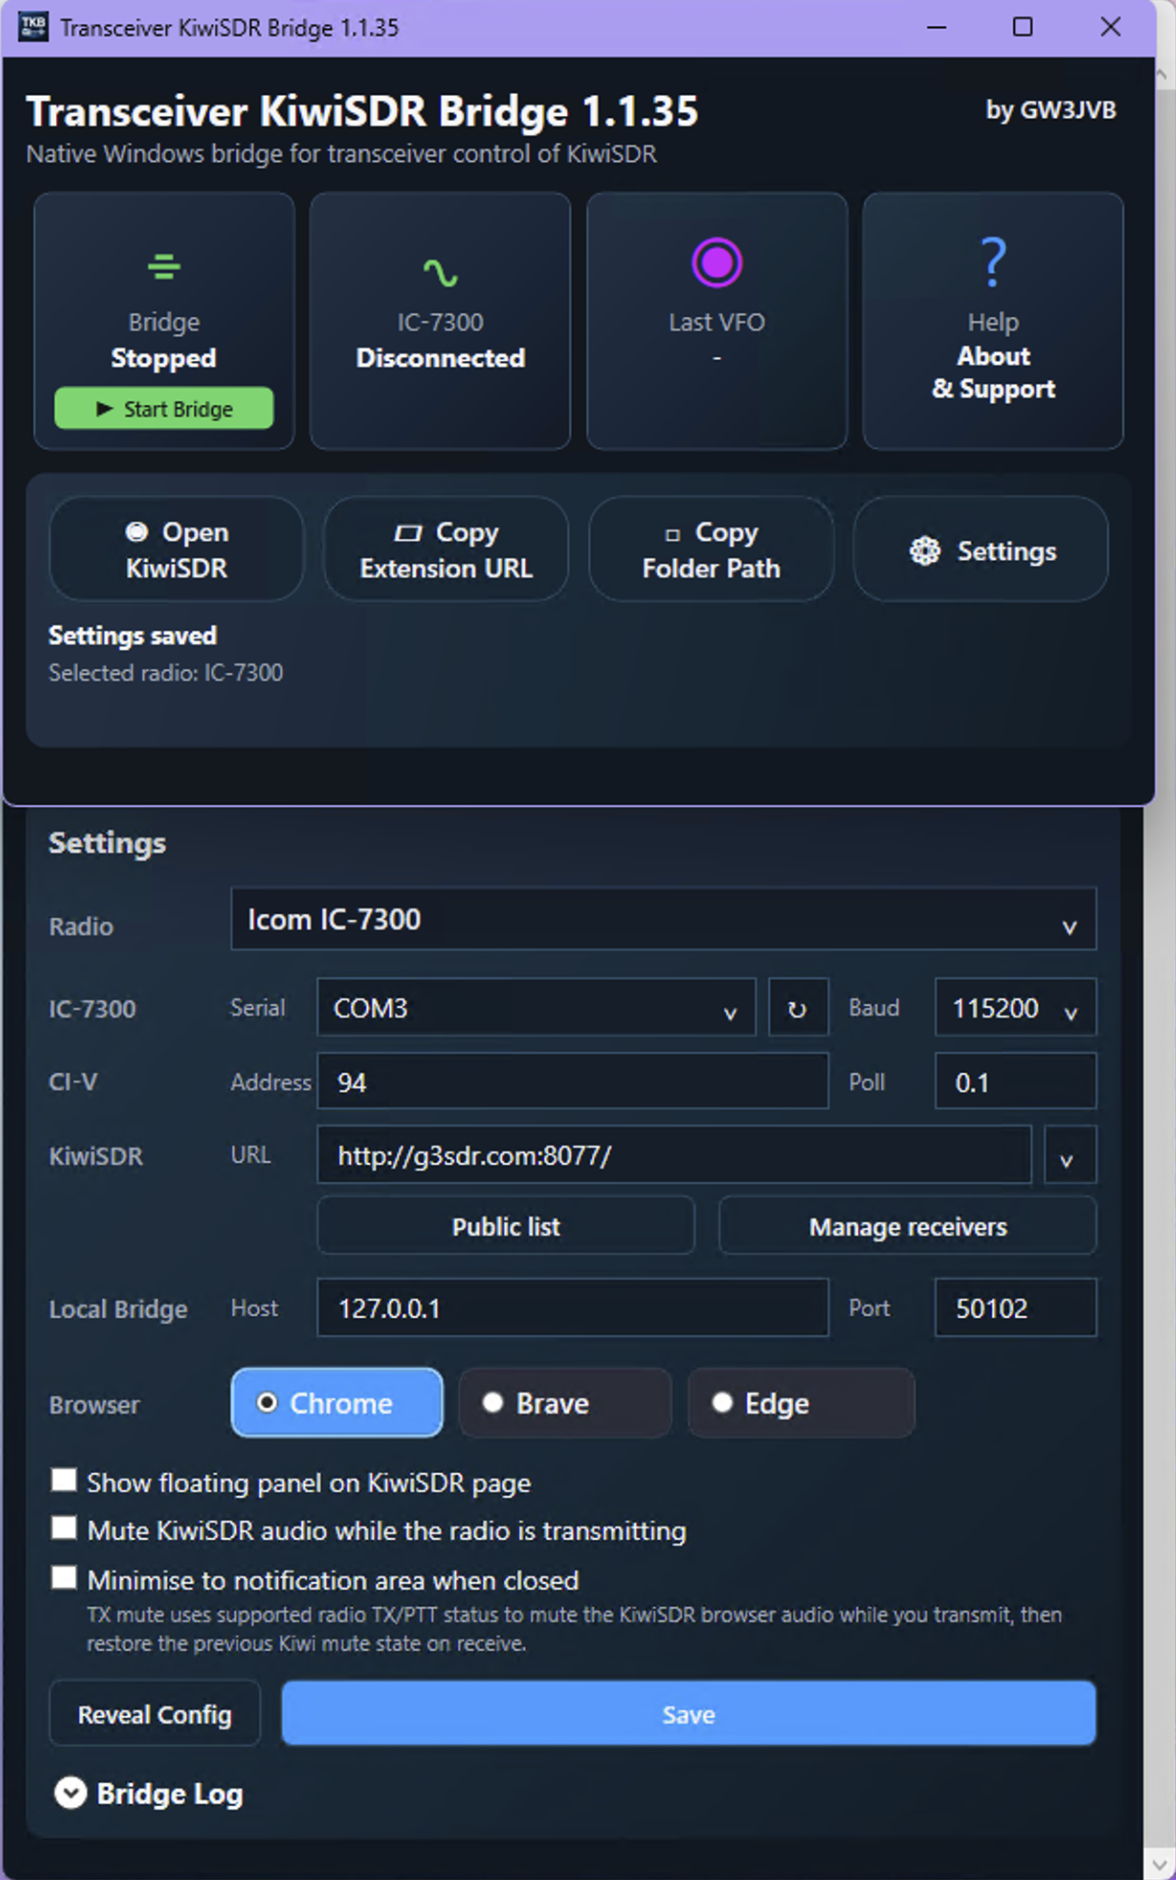This screenshot has height=1880, width=1176.
Task: Open the Serial COM3 port dropdown
Action: 536,1008
